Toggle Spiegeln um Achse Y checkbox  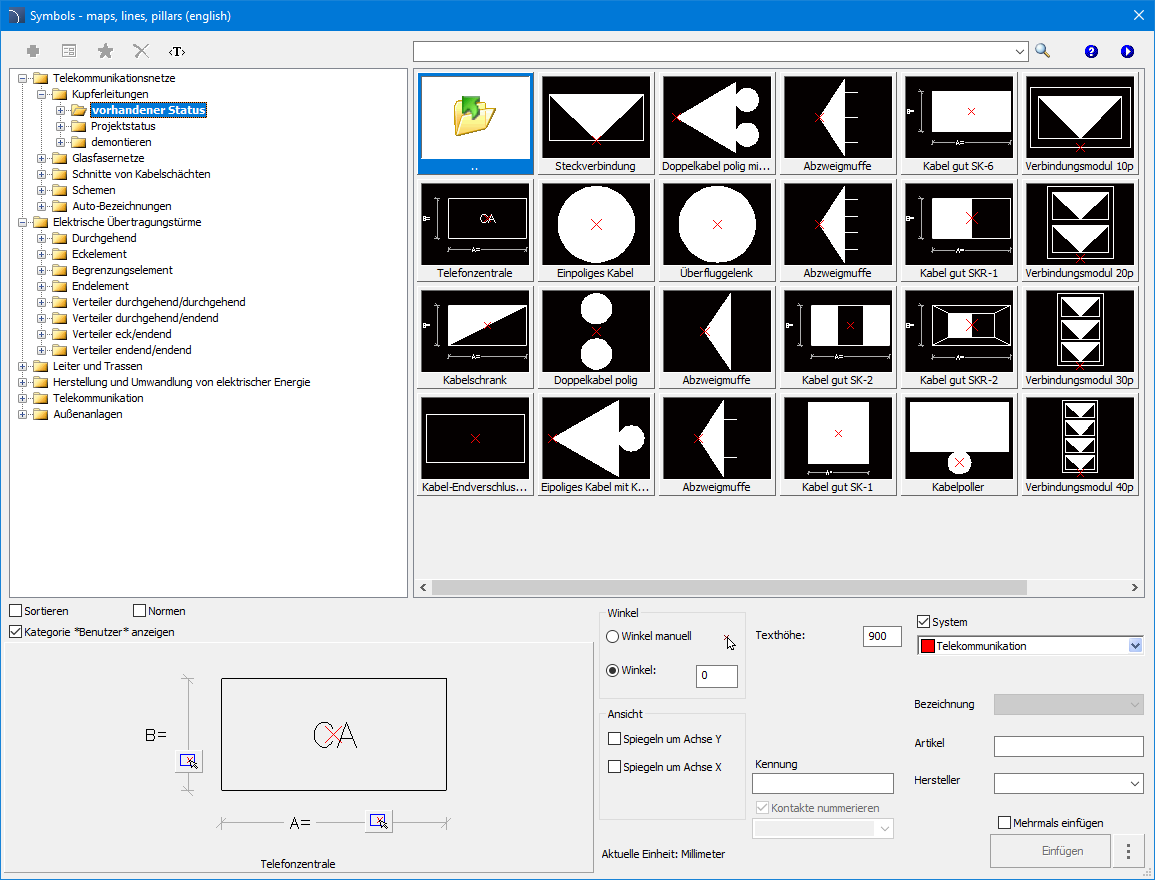pyautogui.click(x=615, y=739)
